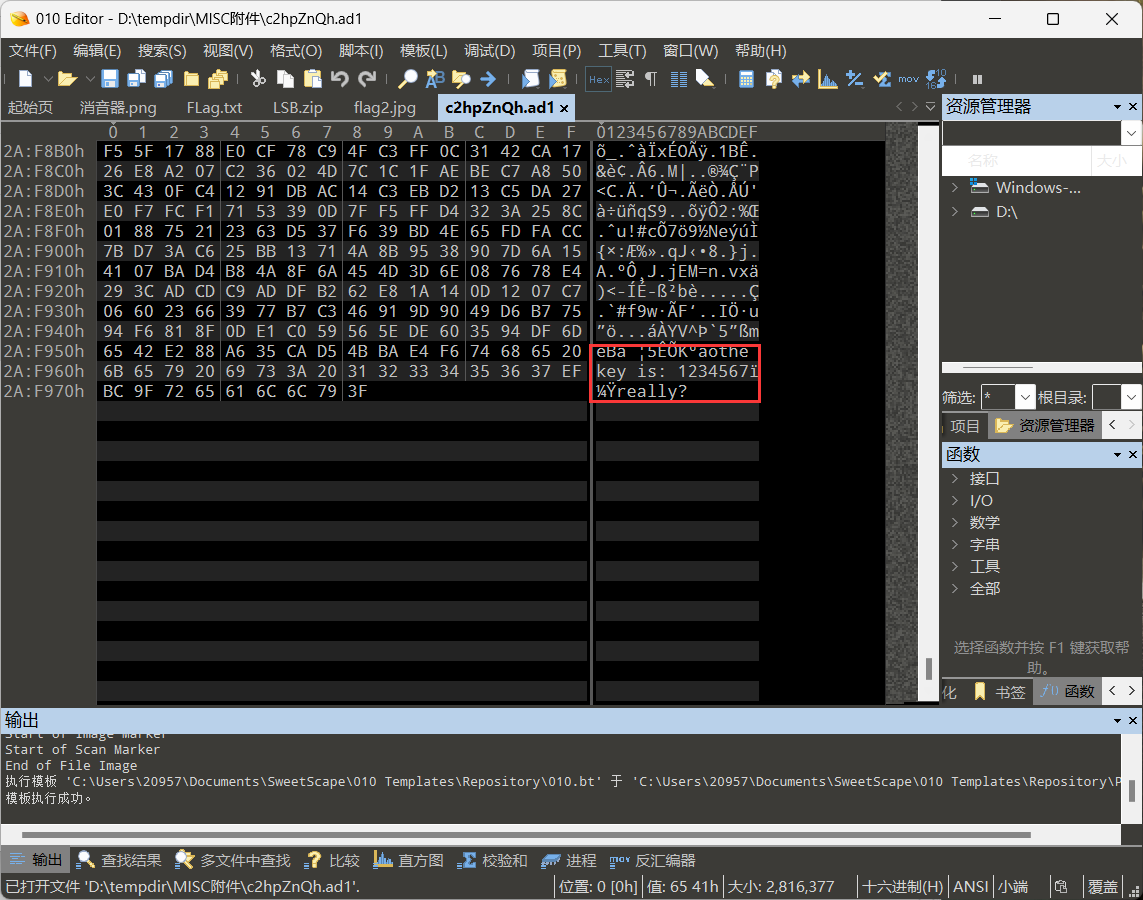
Task: Expand the D:\ drive tree node
Action: pos(955,212)
